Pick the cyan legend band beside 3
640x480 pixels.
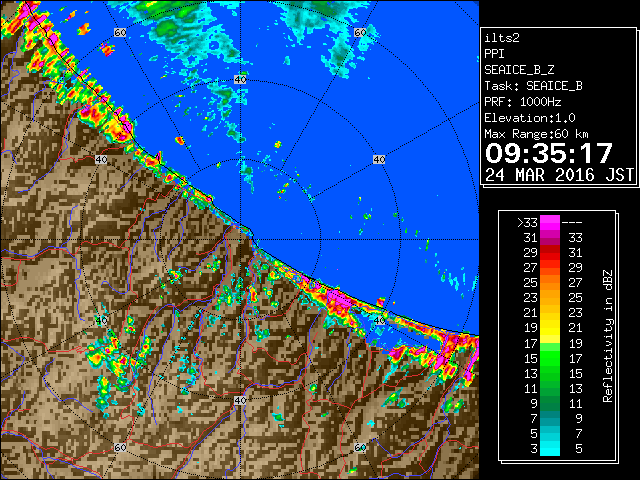tap(550, 448)
